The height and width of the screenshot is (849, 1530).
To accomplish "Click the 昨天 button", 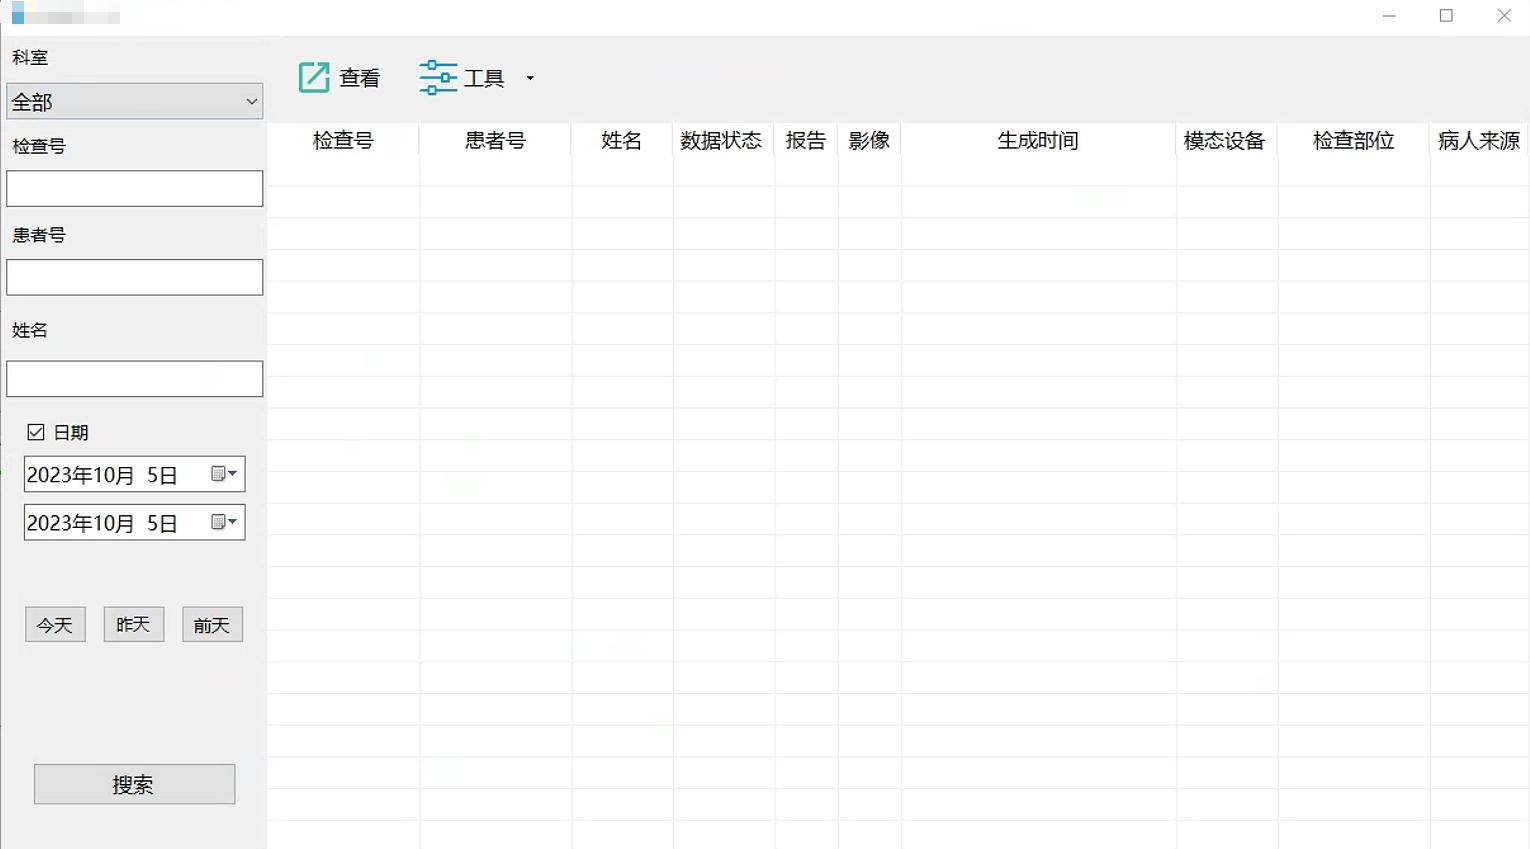I will point(133,625).
